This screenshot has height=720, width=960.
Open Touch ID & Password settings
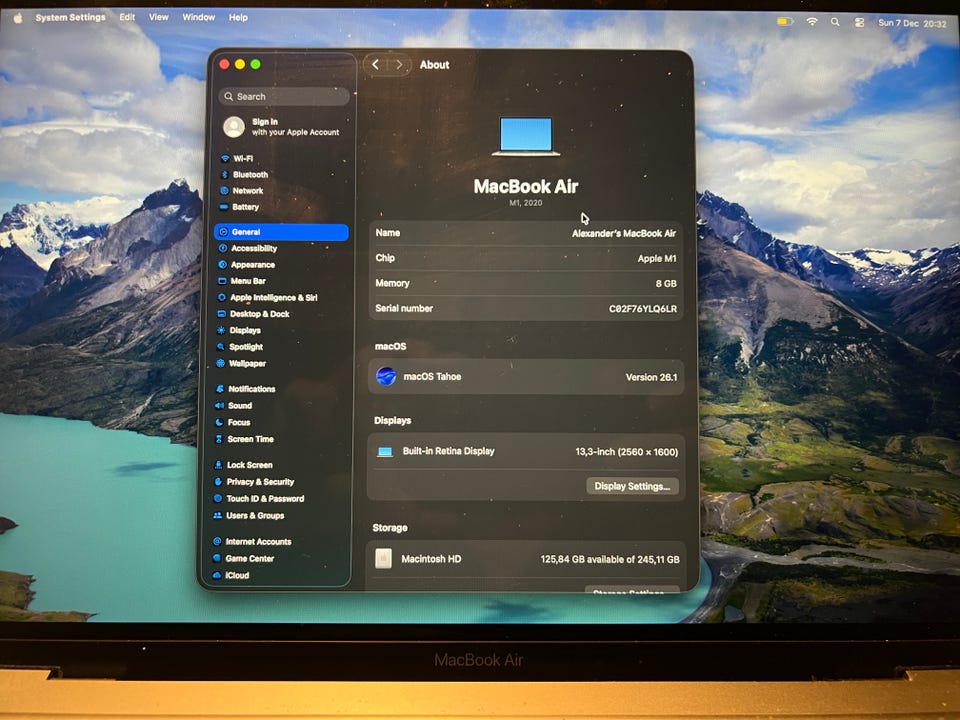tap(258, 499)
